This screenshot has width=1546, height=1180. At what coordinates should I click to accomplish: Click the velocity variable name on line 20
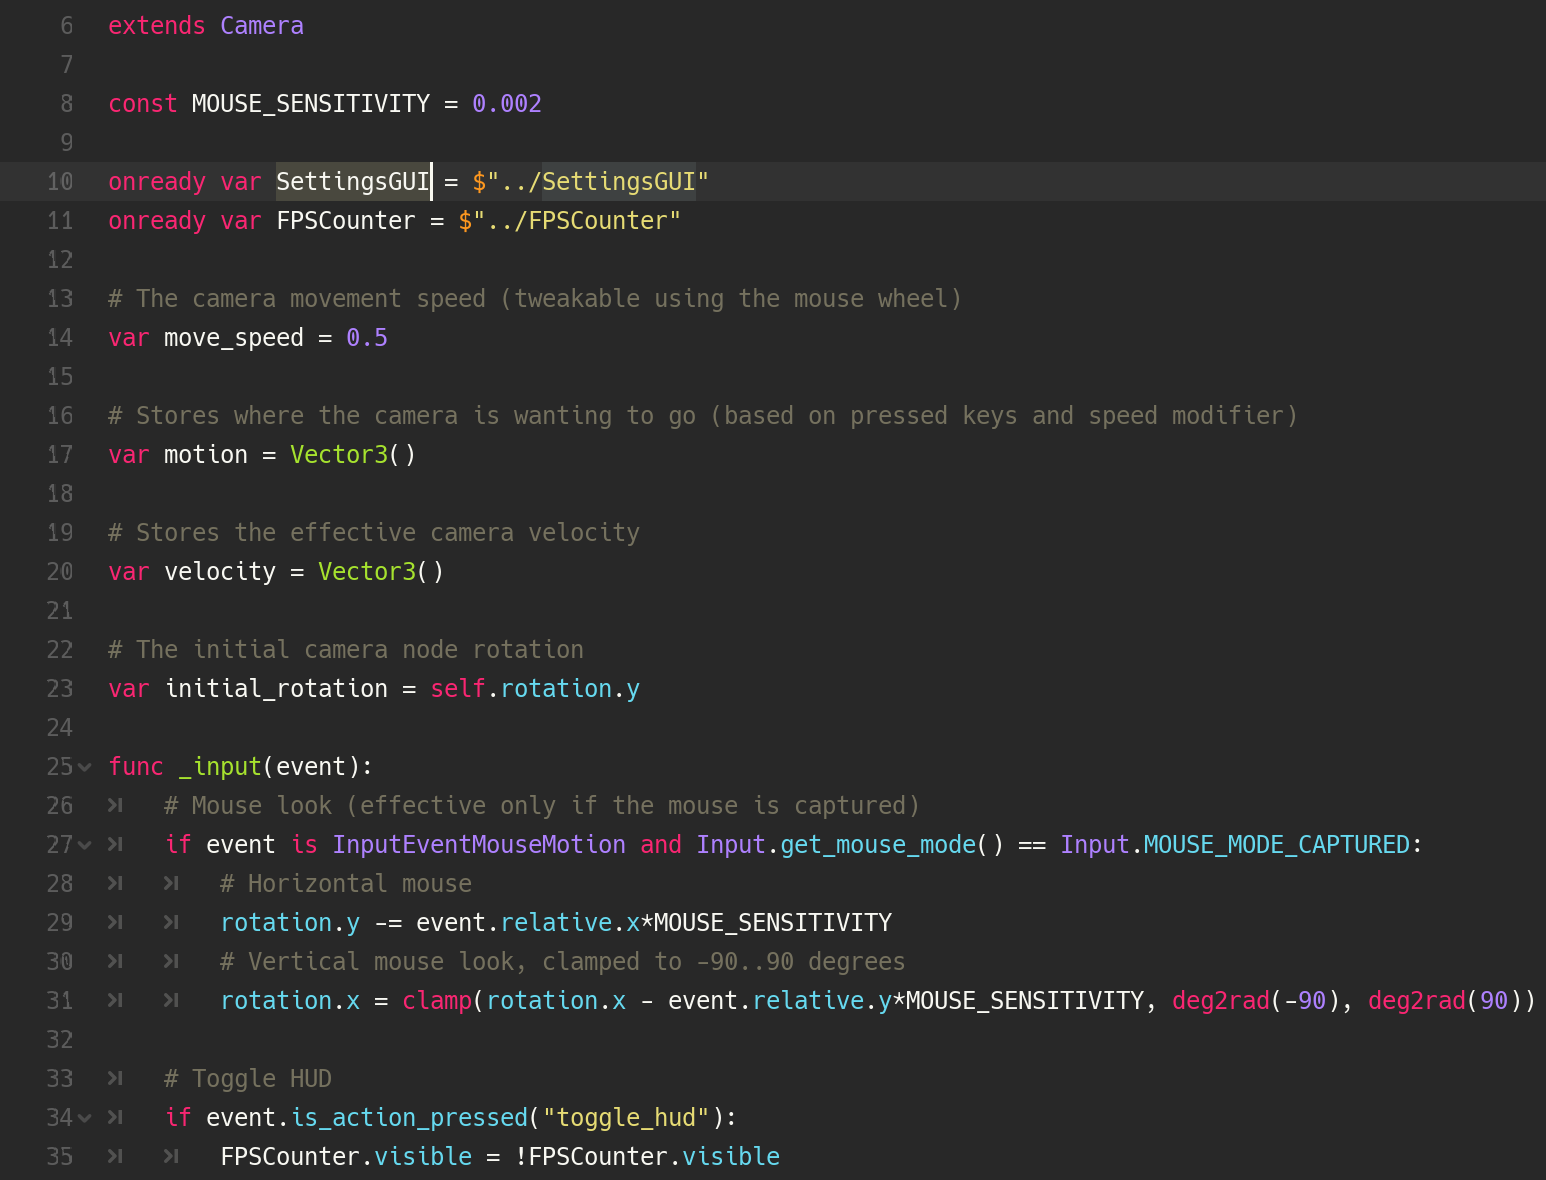pyautogui.click(x=220, y=572)
